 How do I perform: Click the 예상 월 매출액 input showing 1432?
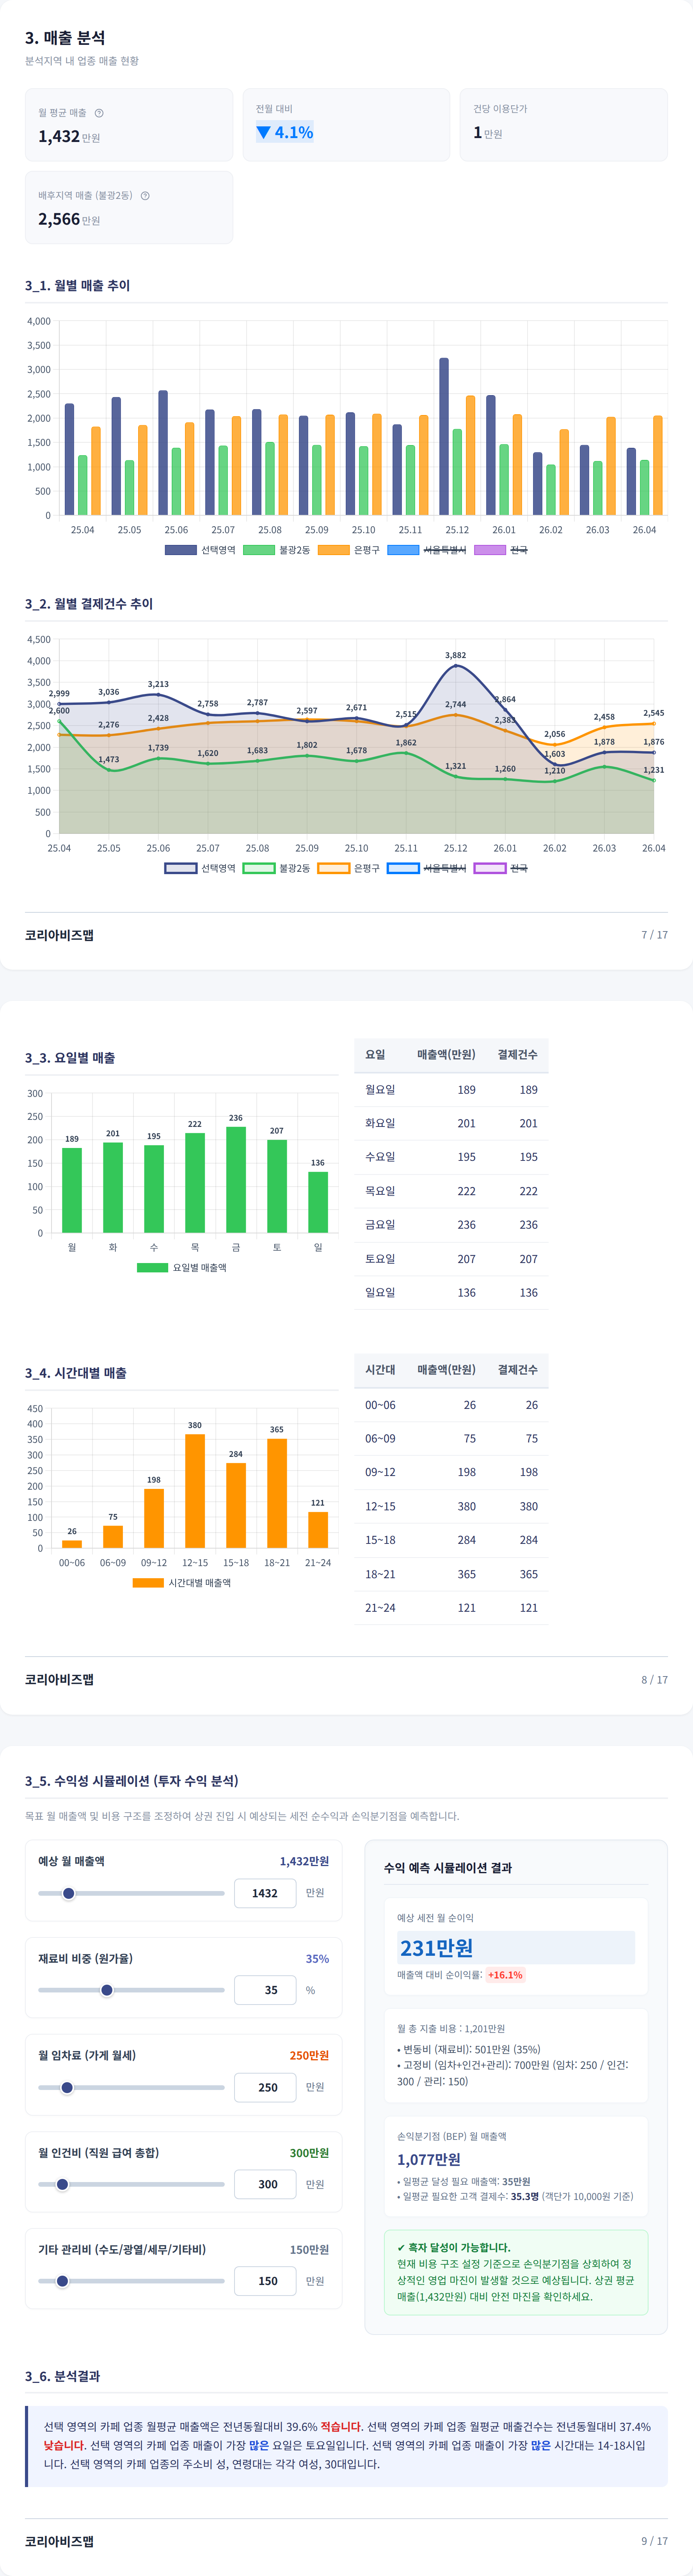265,1893
